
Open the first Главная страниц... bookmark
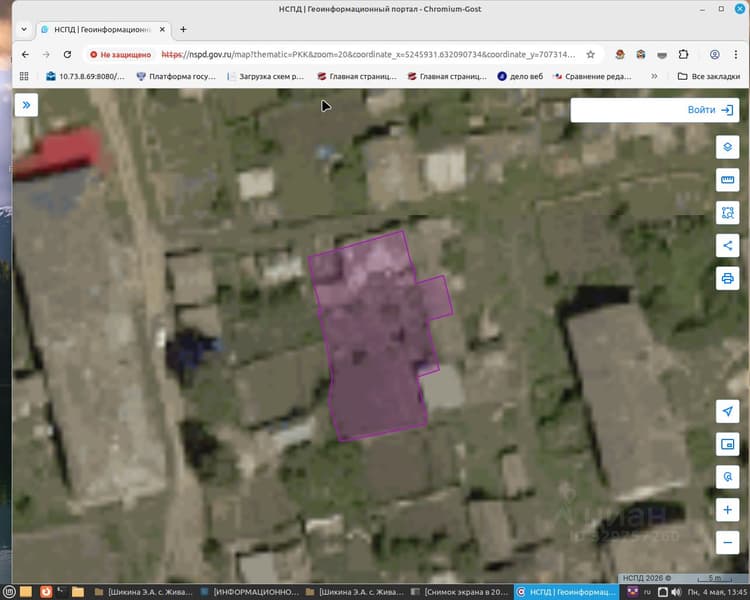pos(357,76)
